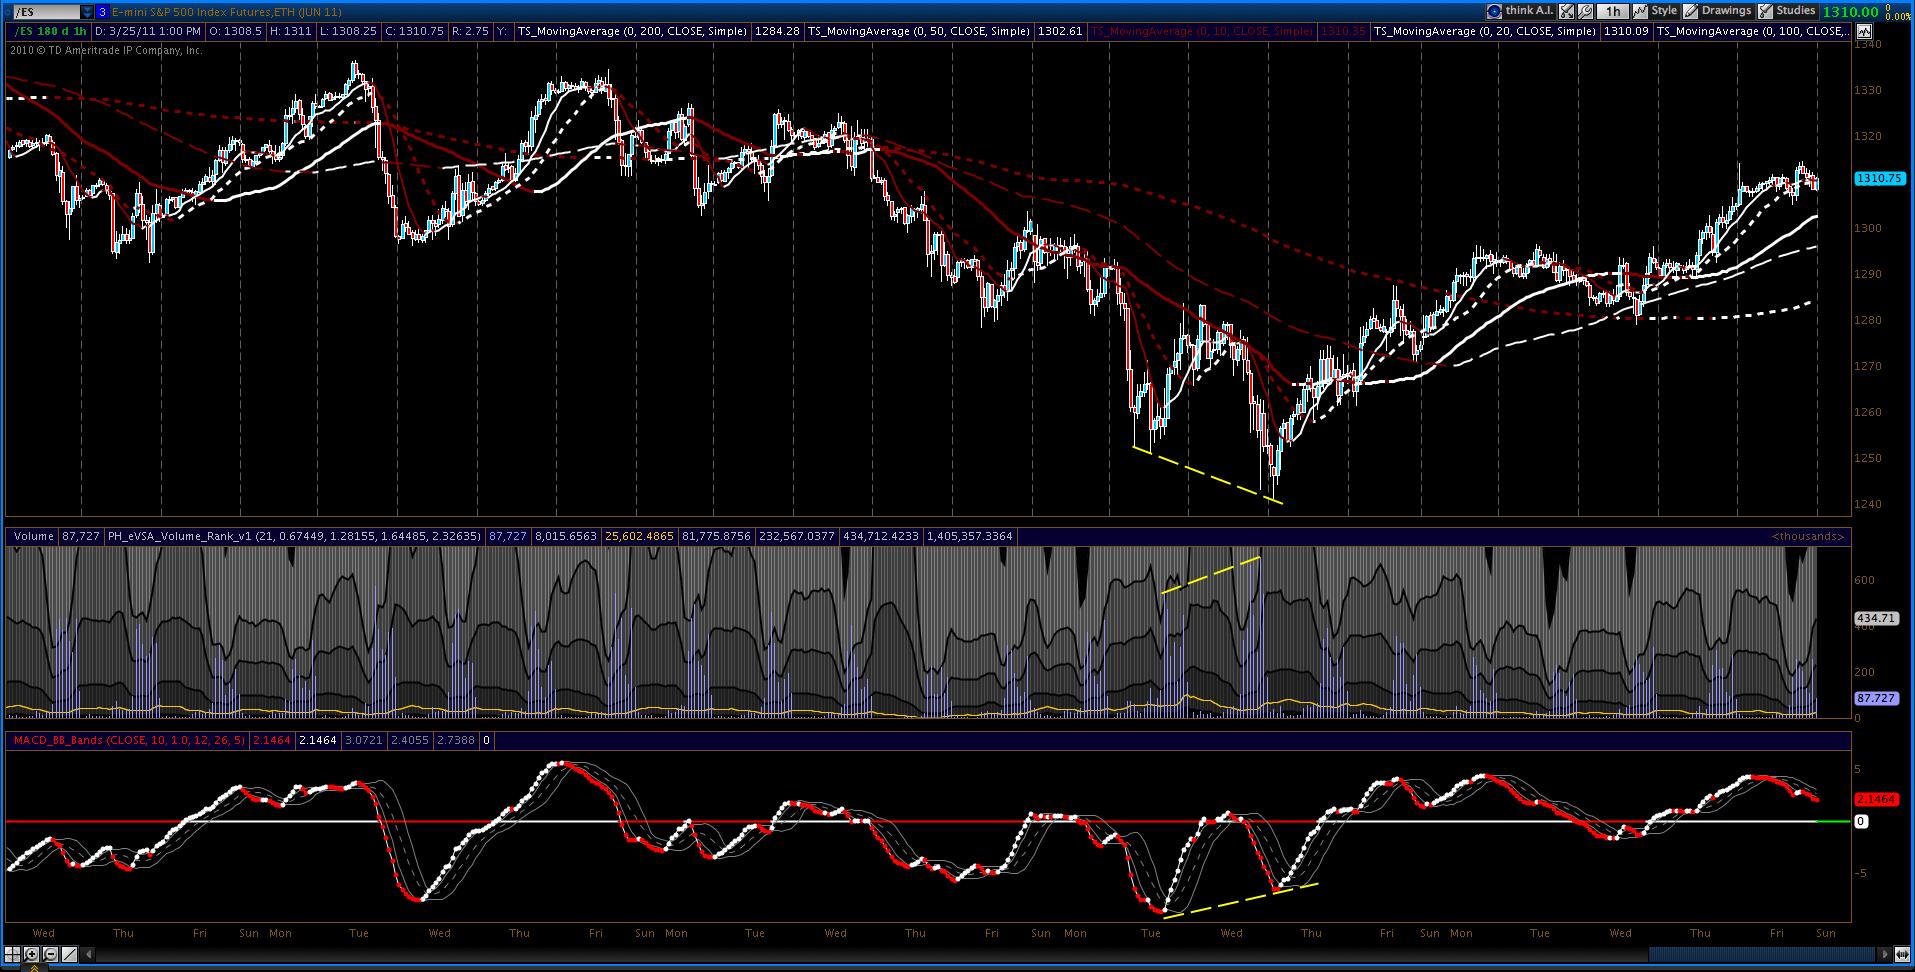1915x972 pixels.
Task: Click the horizontal scrollbar thumb at bottom right
Action: click(x=1761, y=954)
